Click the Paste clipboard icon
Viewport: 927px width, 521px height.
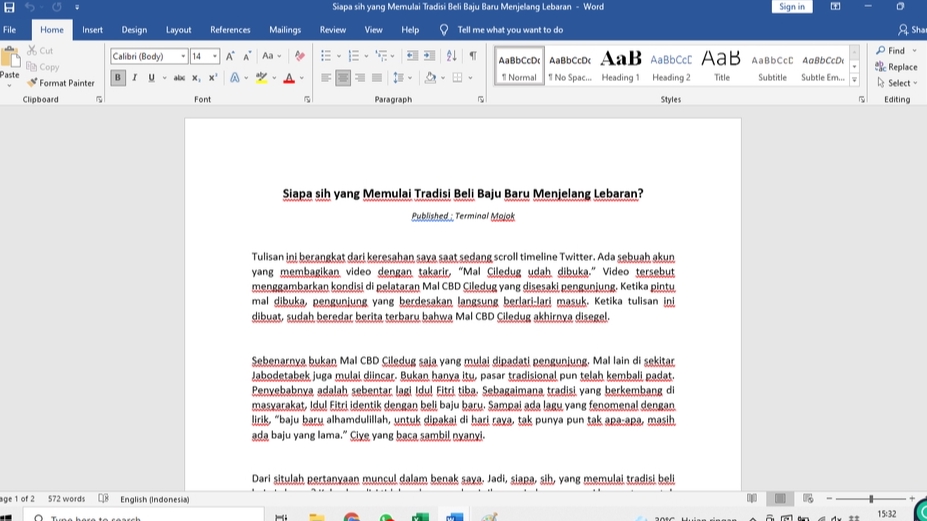[x=9, y=59]
